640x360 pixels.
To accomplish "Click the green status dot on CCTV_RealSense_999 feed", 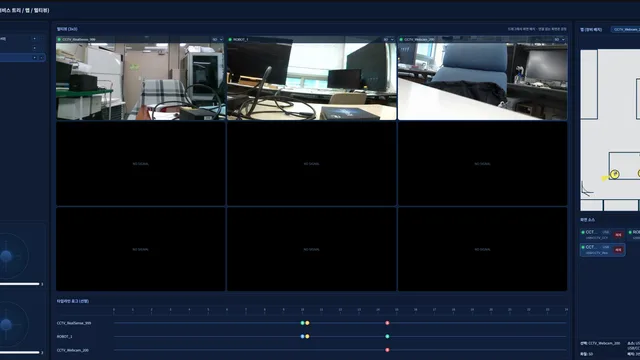I will click(59, 40).
